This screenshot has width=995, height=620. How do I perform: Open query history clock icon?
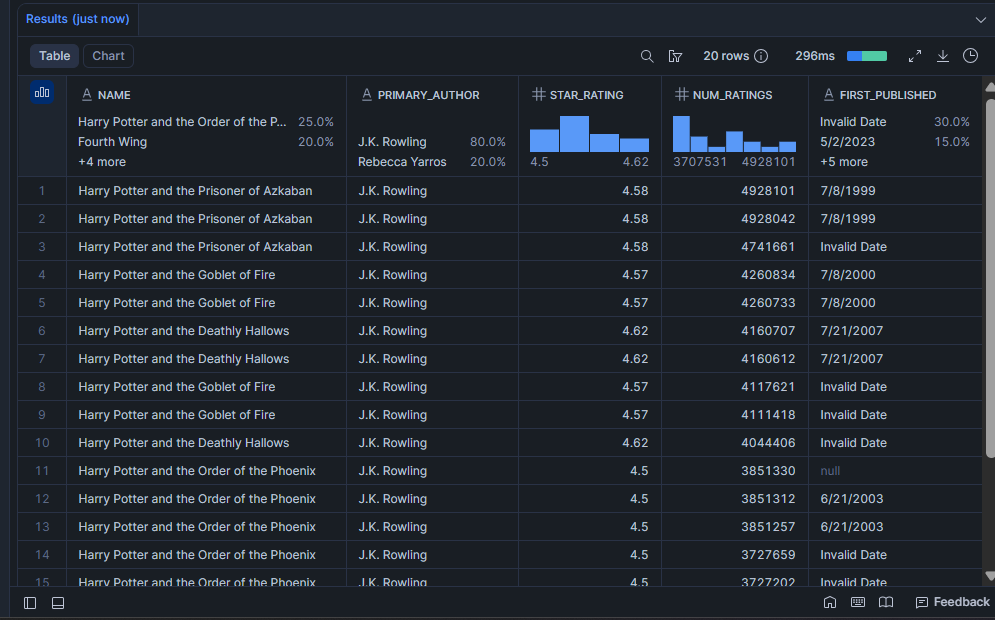[970, 56]
